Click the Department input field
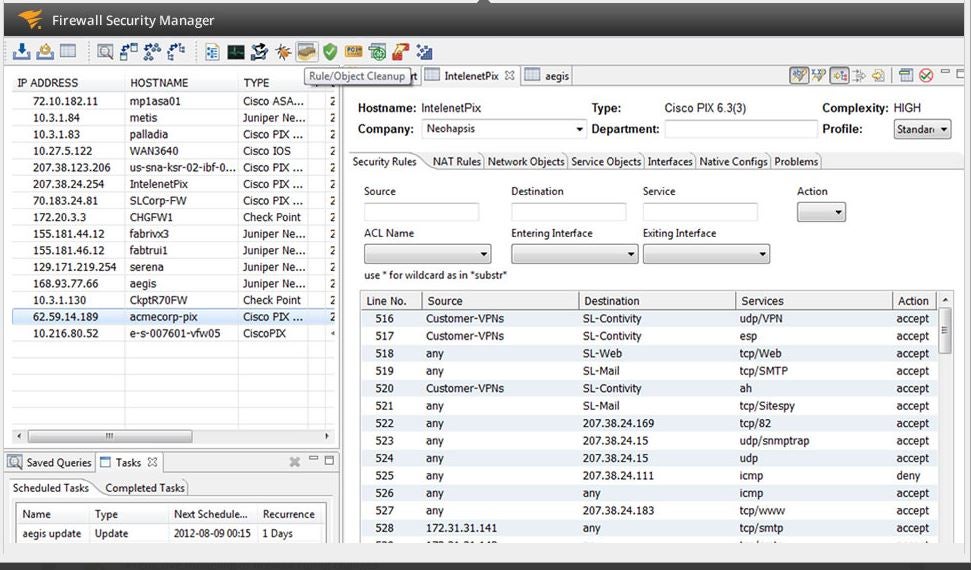This screenshot has height=570, width=971. (x=741, y=129)
